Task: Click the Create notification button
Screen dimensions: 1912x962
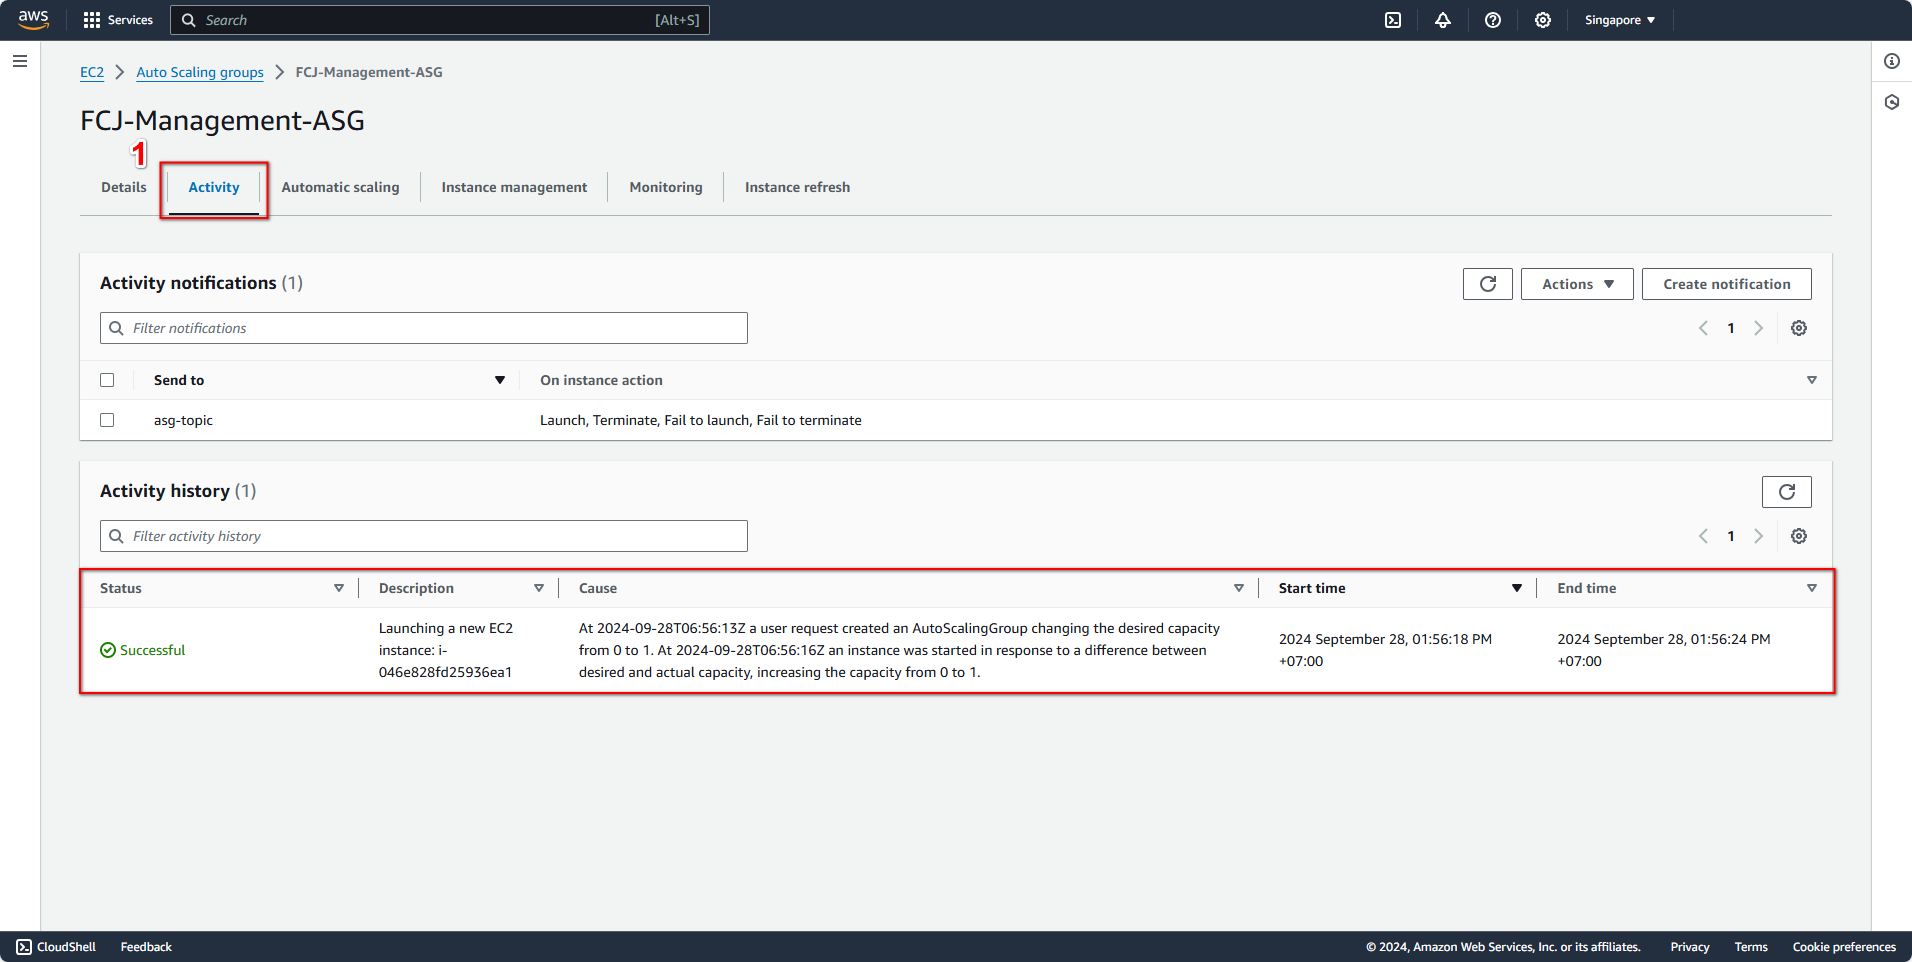Action: click(x=1727, y=284)
